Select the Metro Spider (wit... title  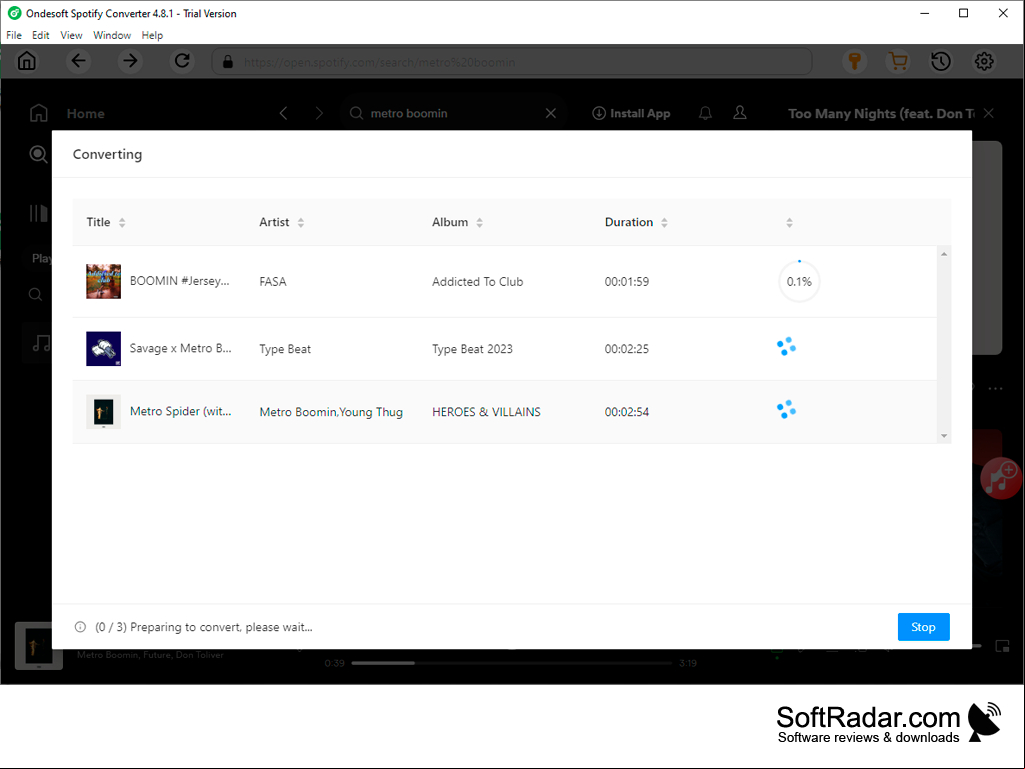(180, 411)
